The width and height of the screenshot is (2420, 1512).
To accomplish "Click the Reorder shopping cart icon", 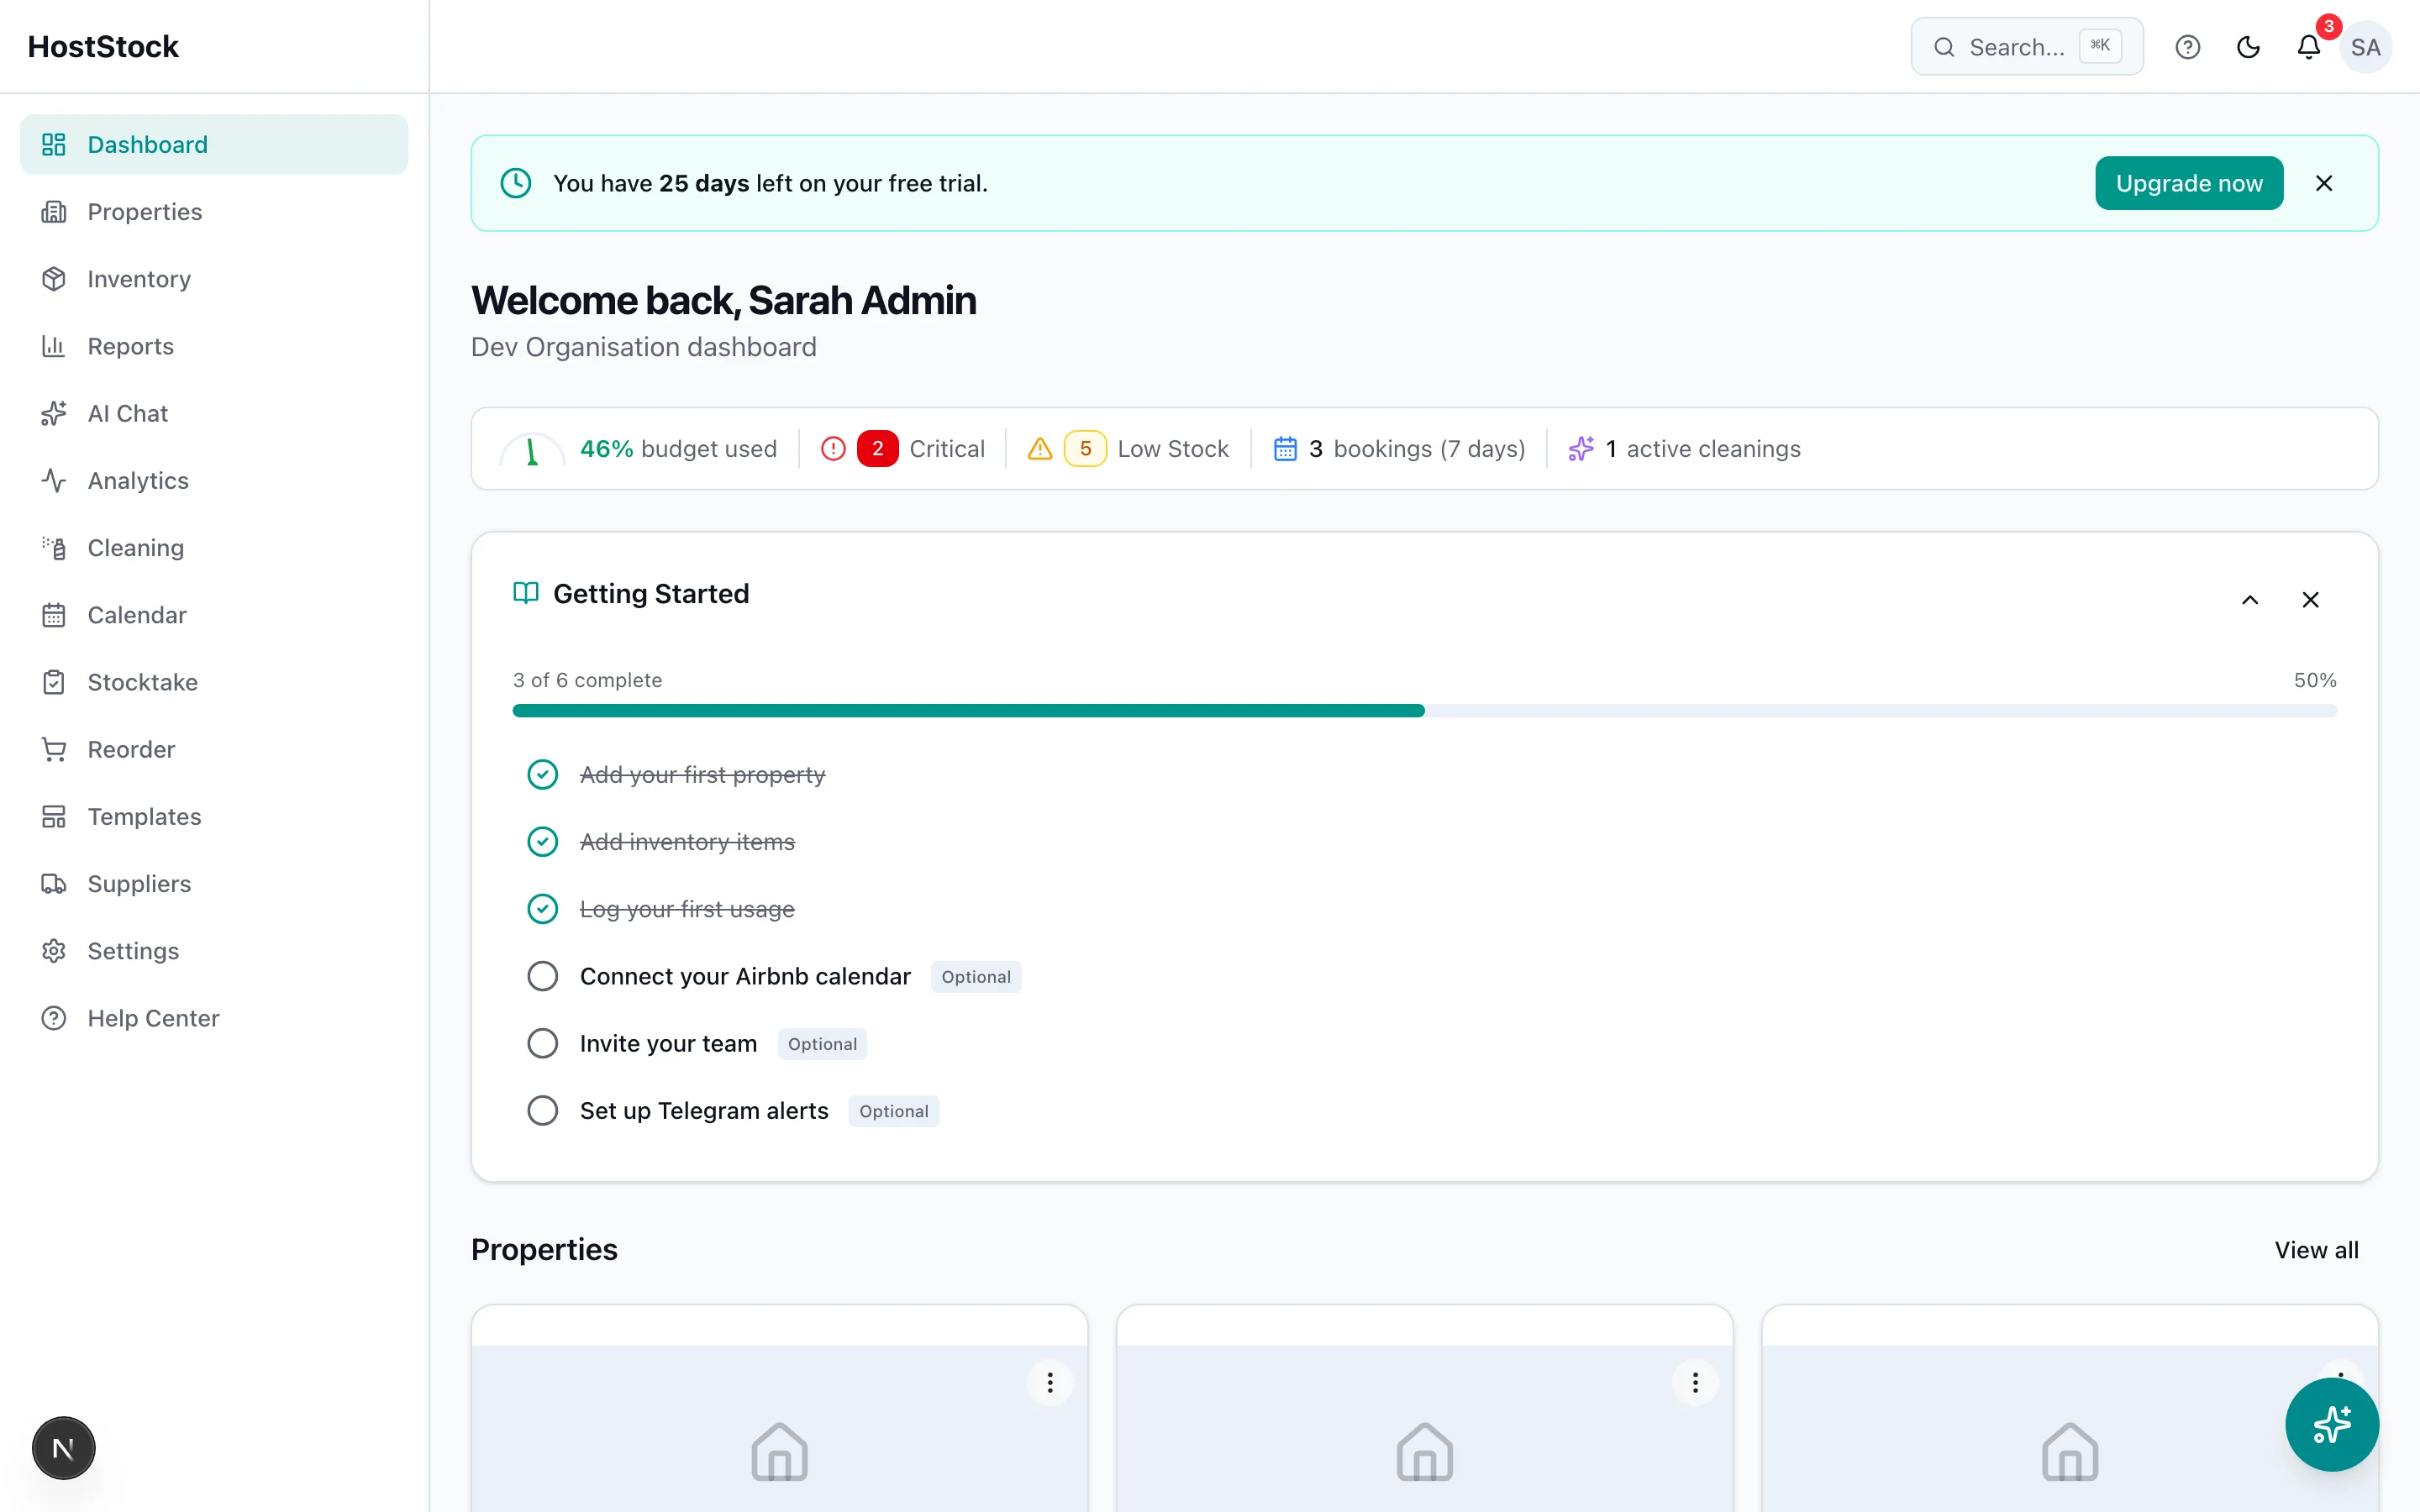I will [x=54, y=749].
